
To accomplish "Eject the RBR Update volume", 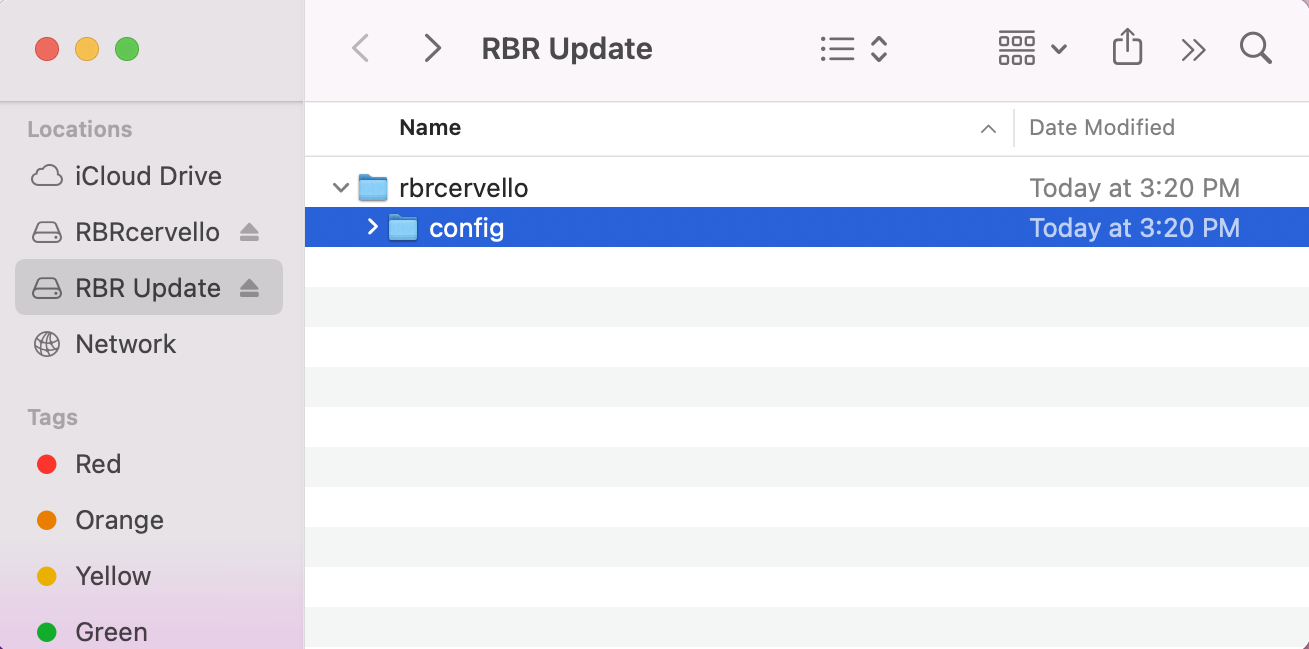I will click(250, 288).
